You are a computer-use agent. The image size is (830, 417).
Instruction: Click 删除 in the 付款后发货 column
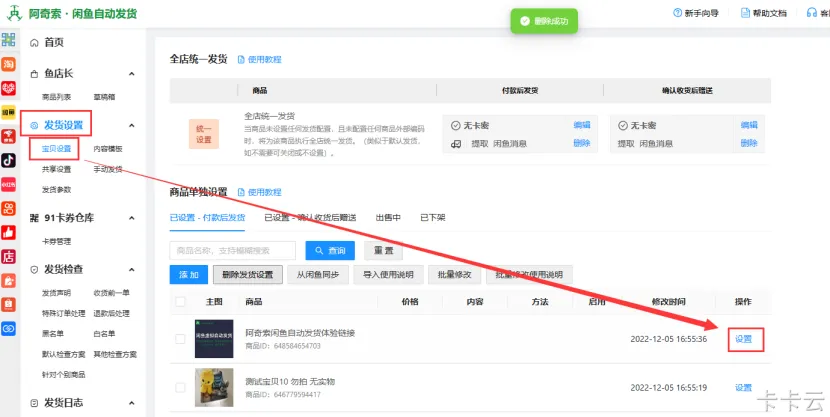(x=582, y=143)
